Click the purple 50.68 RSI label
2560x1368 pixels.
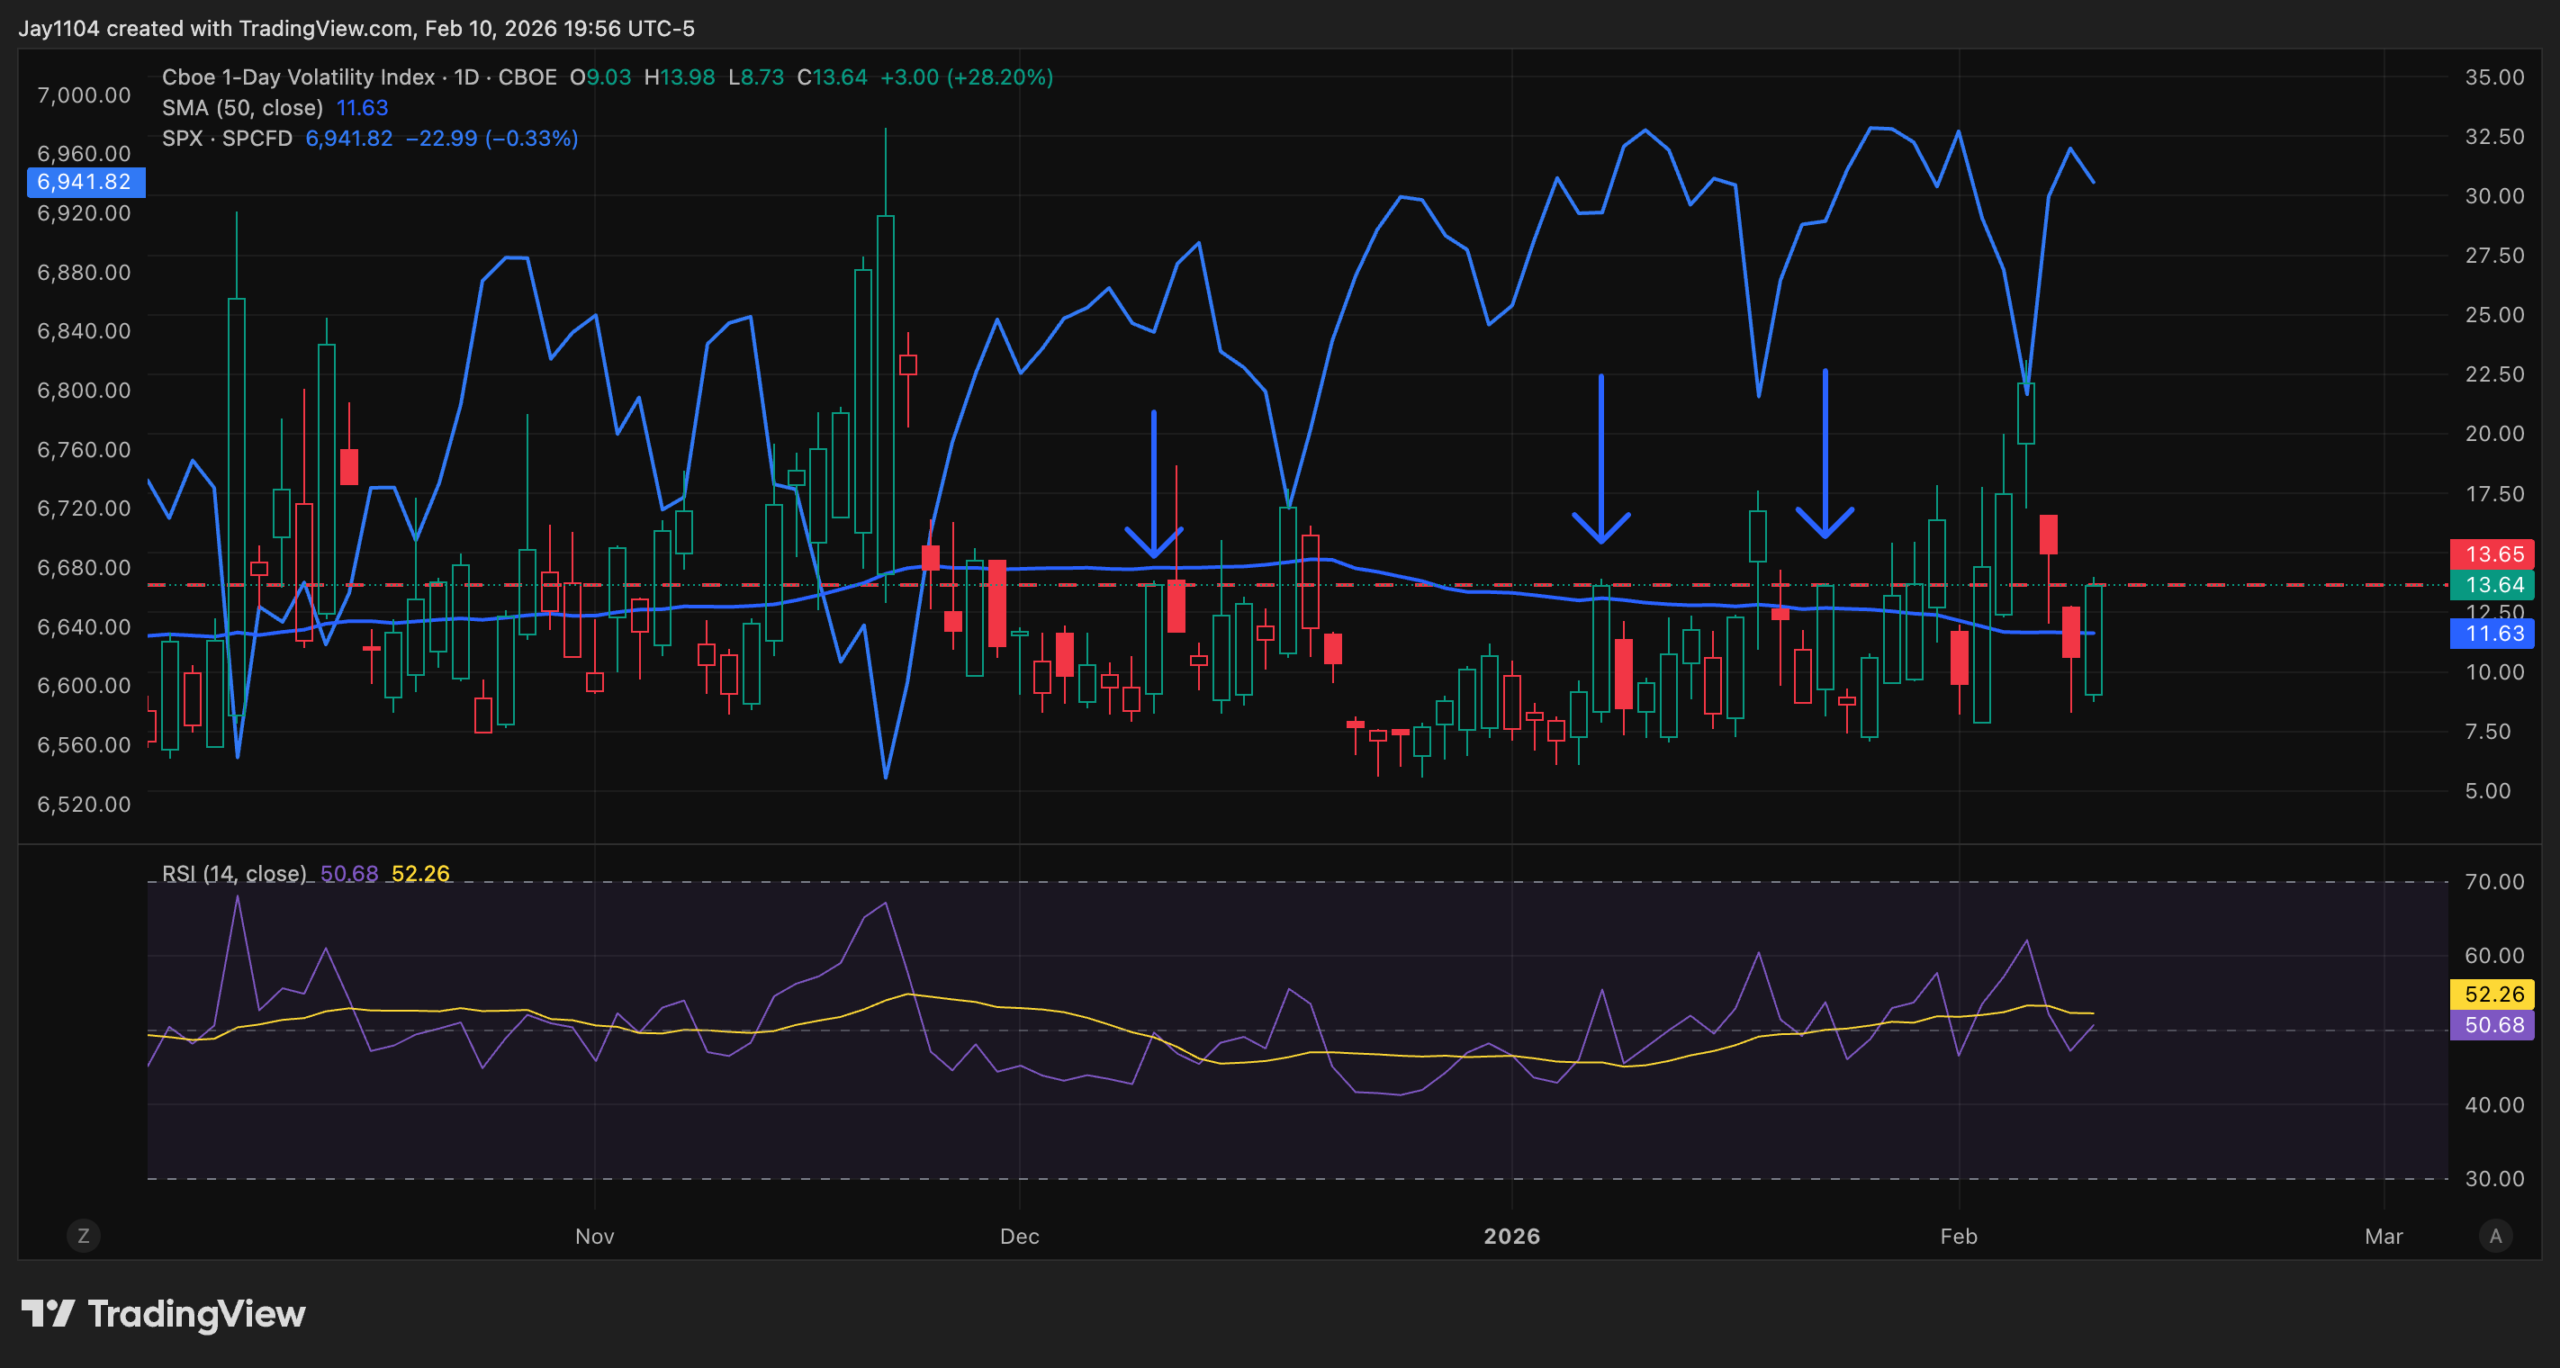(x=2494, y=1025)
